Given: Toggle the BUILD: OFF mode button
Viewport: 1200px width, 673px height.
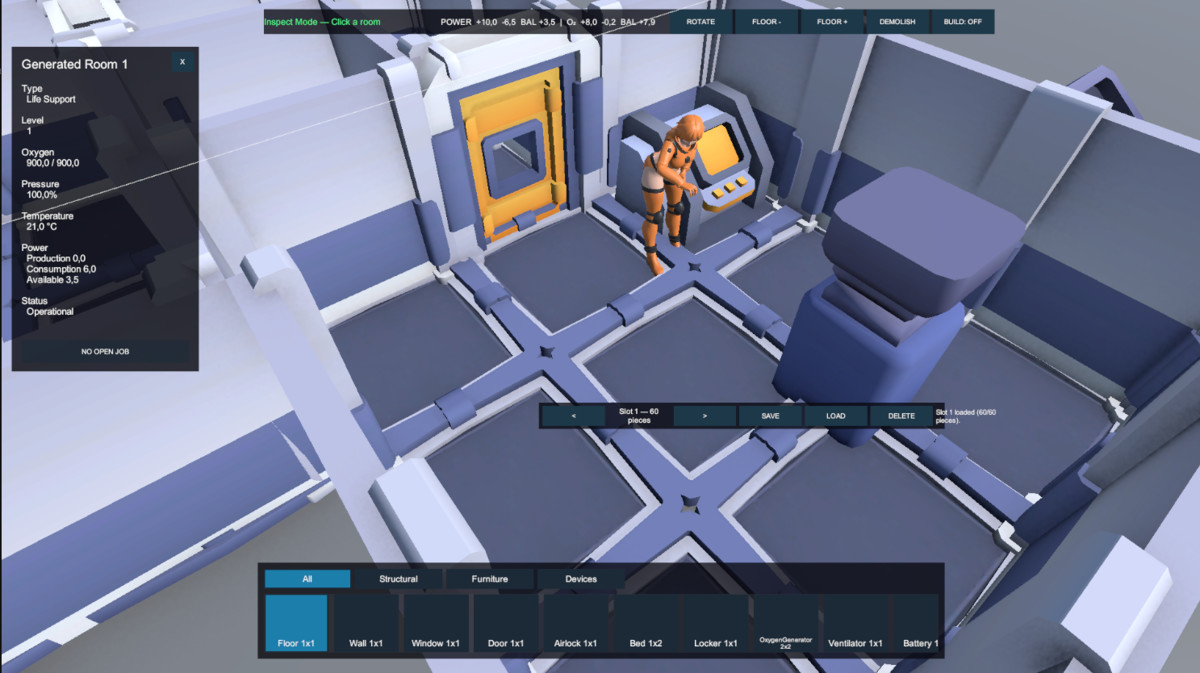Looking at the screenshot, I should (x=962, y=22).
